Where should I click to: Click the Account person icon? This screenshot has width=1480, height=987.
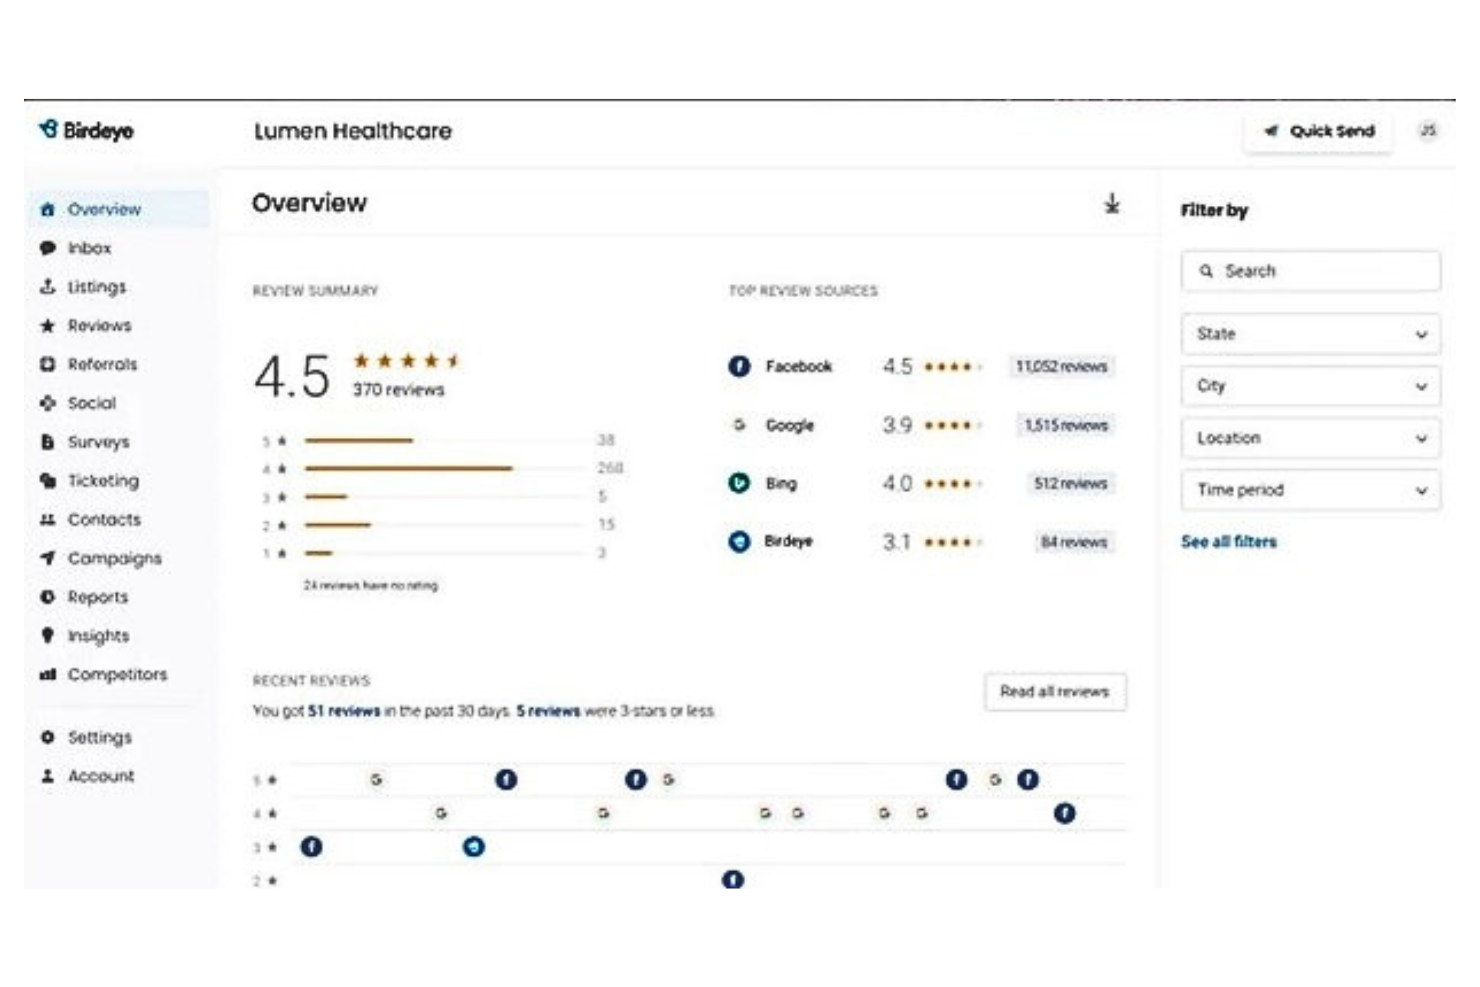[47, 776]
